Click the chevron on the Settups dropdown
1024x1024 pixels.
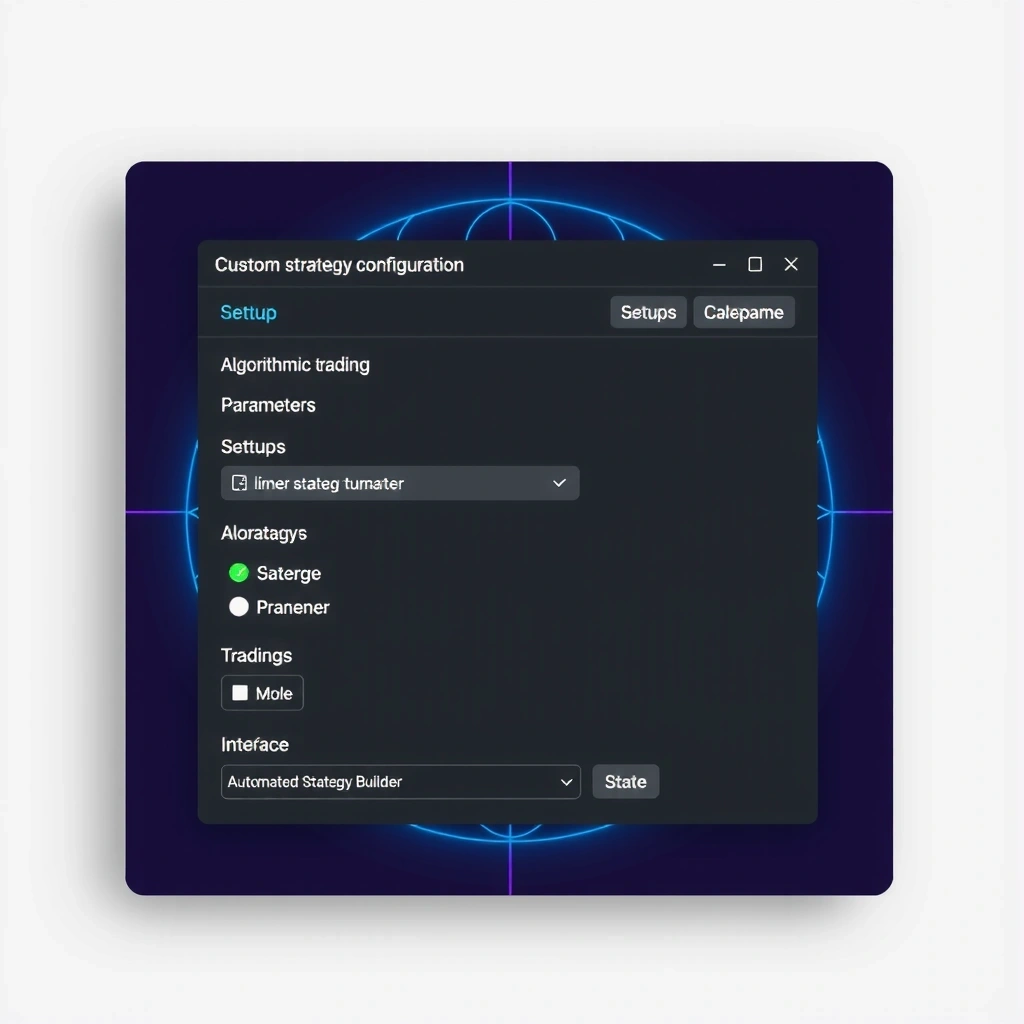point(560,483)
